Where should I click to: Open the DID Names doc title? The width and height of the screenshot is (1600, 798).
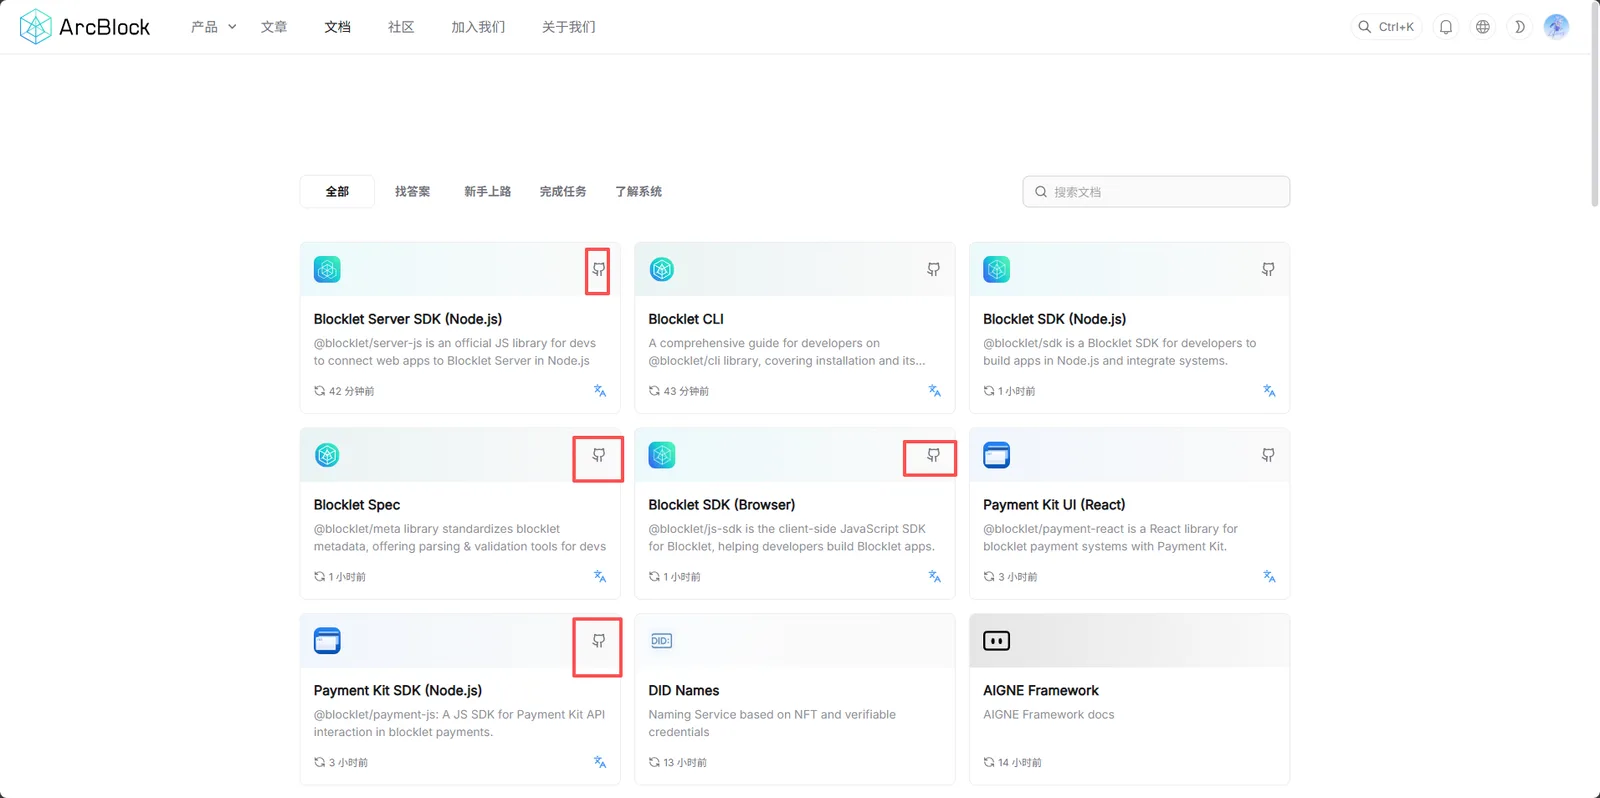point(684,691)
